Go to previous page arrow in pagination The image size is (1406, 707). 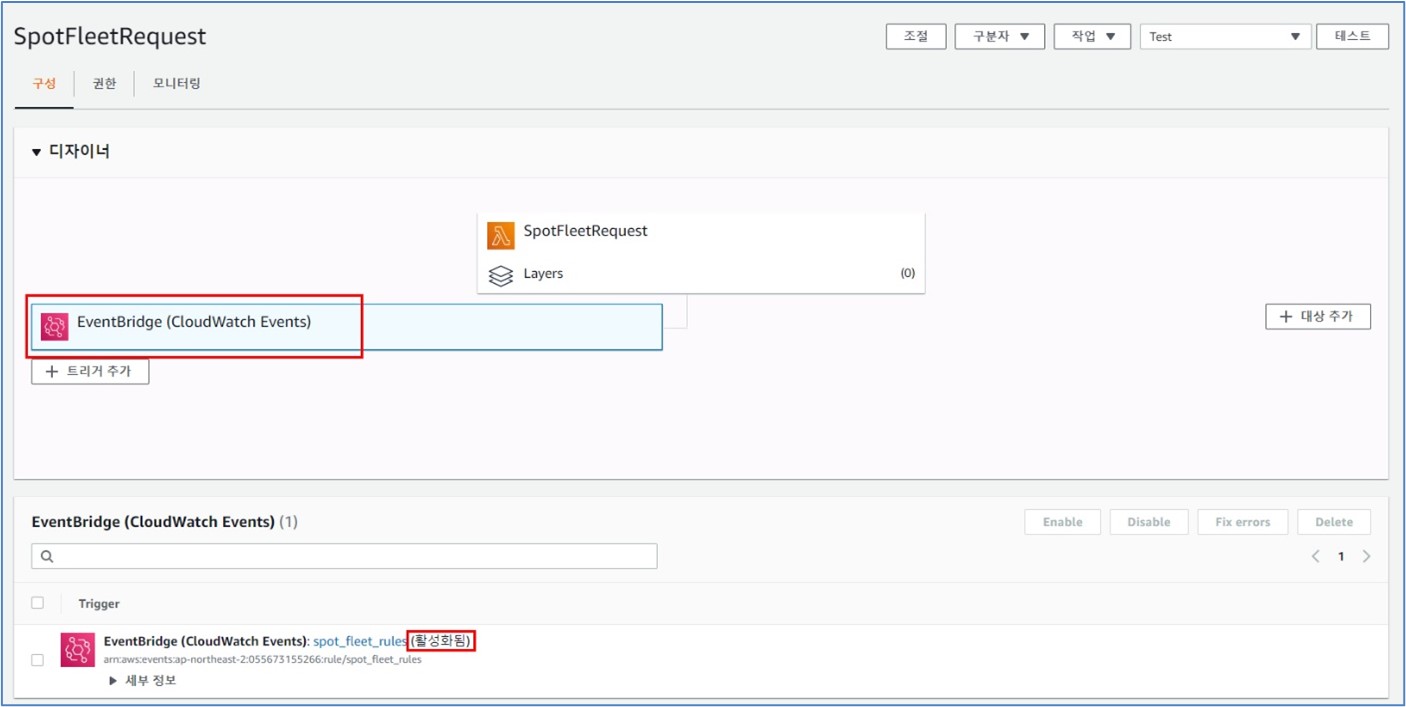pos(1316,557)
